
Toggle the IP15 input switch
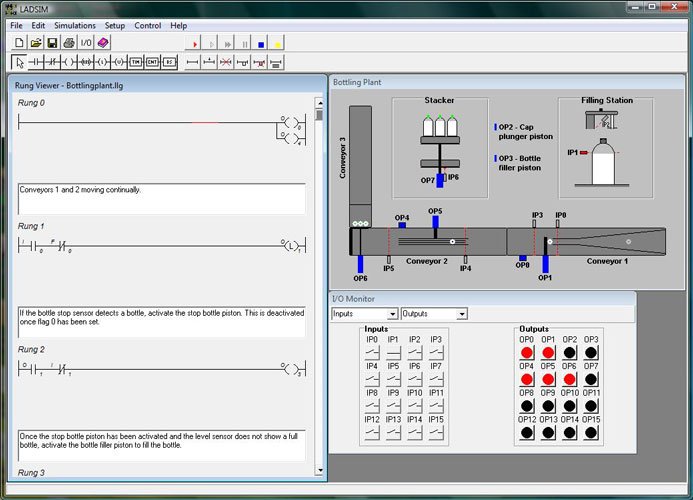pyautogui.click(x=436, y=433)
